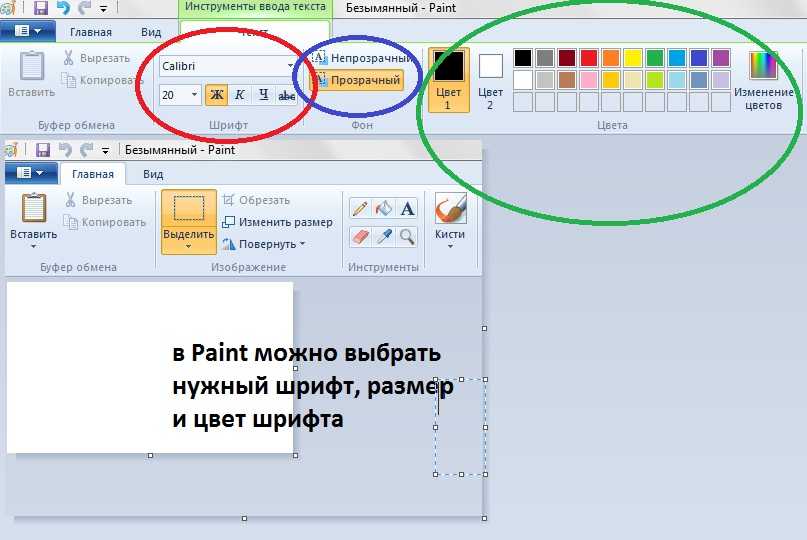The image size is (807, 540).
Task: Click Redo arrow in top title bar
Action: (84, 8)
